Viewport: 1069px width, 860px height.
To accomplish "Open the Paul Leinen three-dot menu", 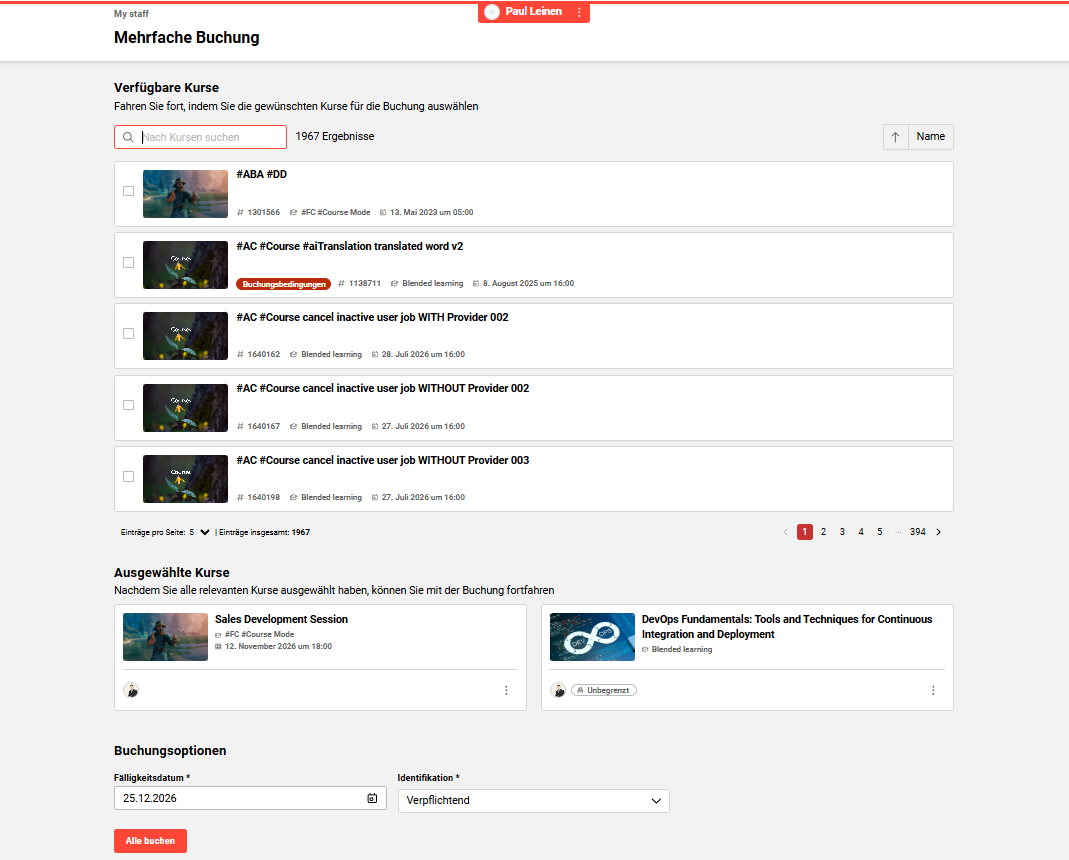I will [x=579, y=12].
